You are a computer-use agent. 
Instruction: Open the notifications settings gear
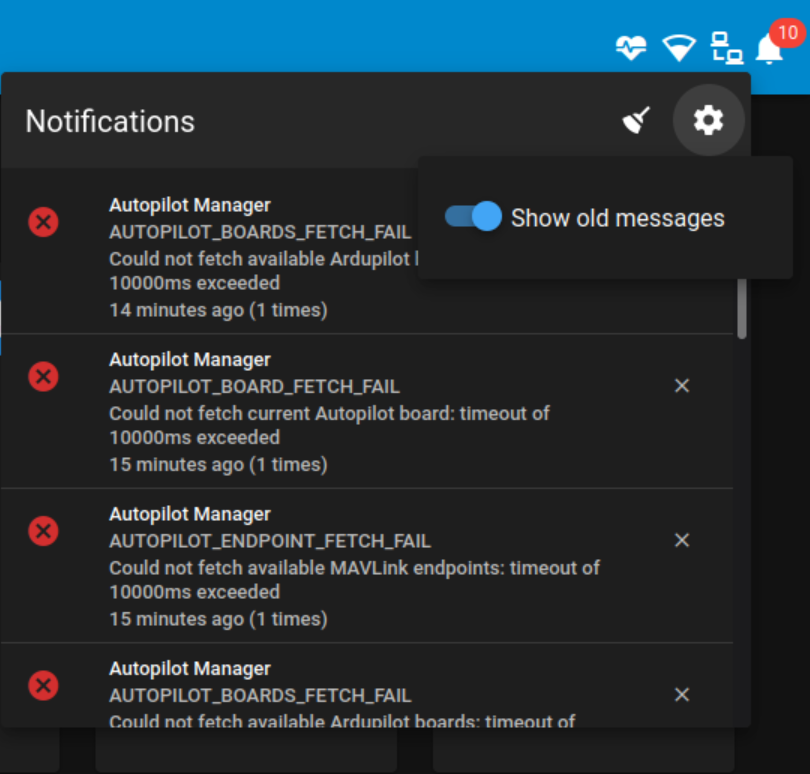pyautogui.click(x=708, y=120)
